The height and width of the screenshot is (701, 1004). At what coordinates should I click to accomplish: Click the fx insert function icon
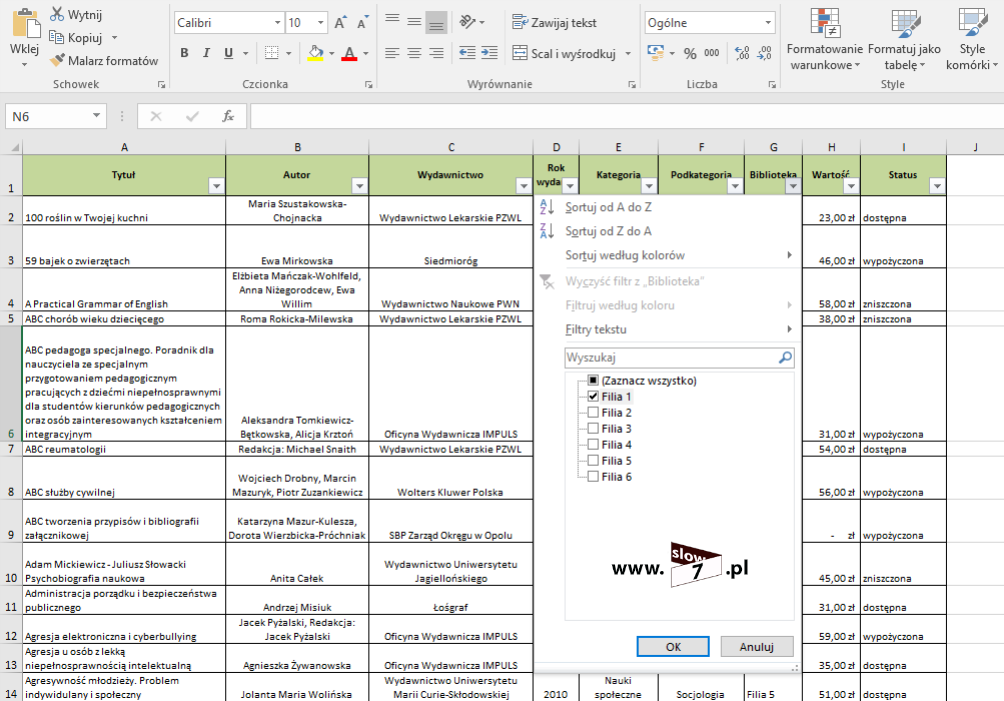[x=228, y=117]
